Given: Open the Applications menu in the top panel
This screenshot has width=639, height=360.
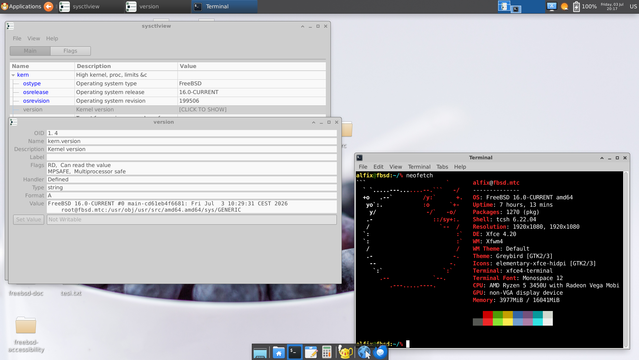Looking at the screenshot, I should (21, 7).
